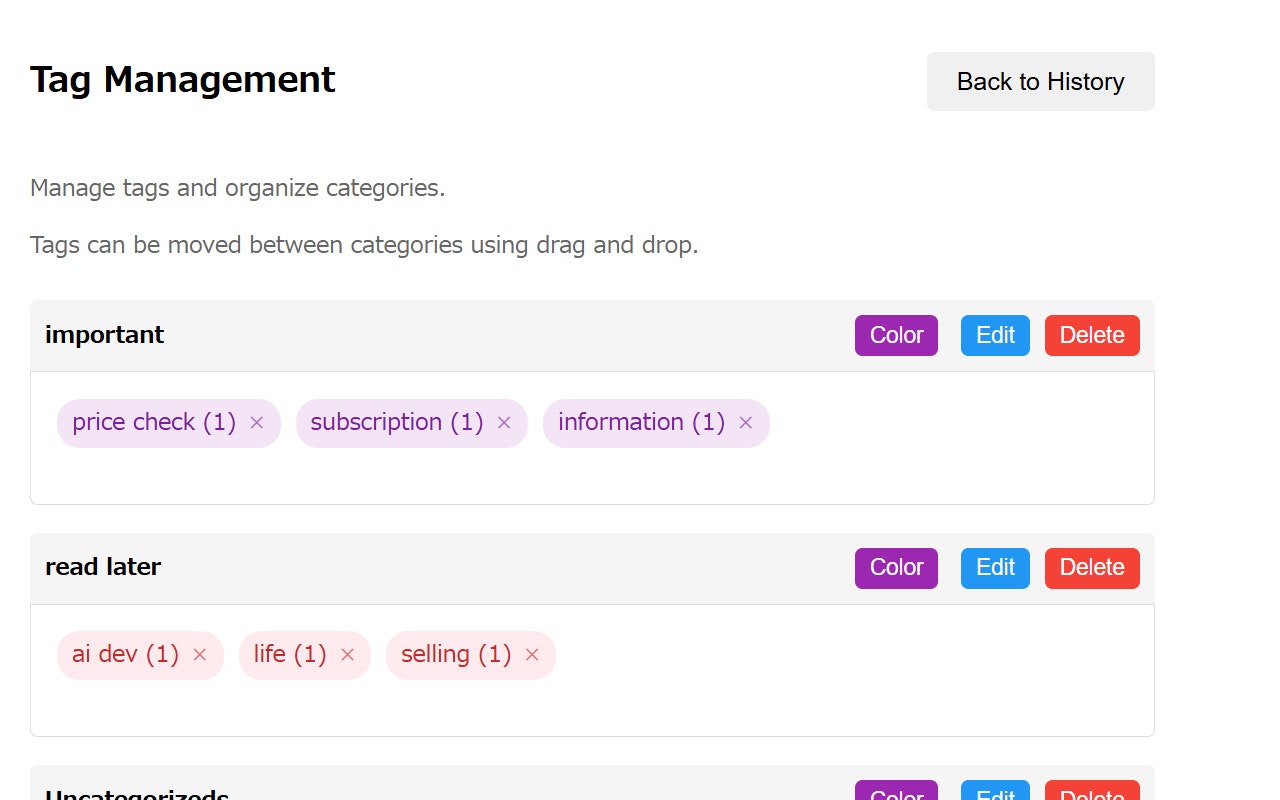
Task: Delete the ai dev tag via ×
Action: pos(199,655)
